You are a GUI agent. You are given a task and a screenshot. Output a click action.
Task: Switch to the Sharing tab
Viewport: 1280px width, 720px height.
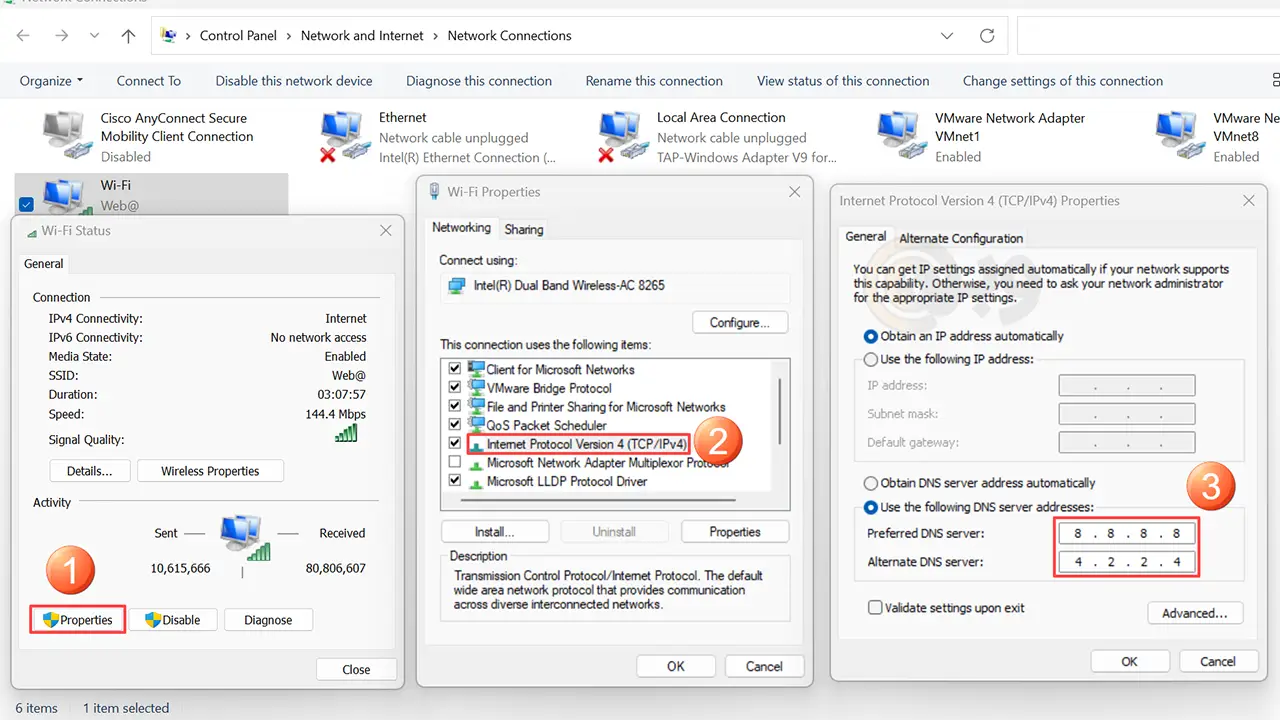click(524, 229)
